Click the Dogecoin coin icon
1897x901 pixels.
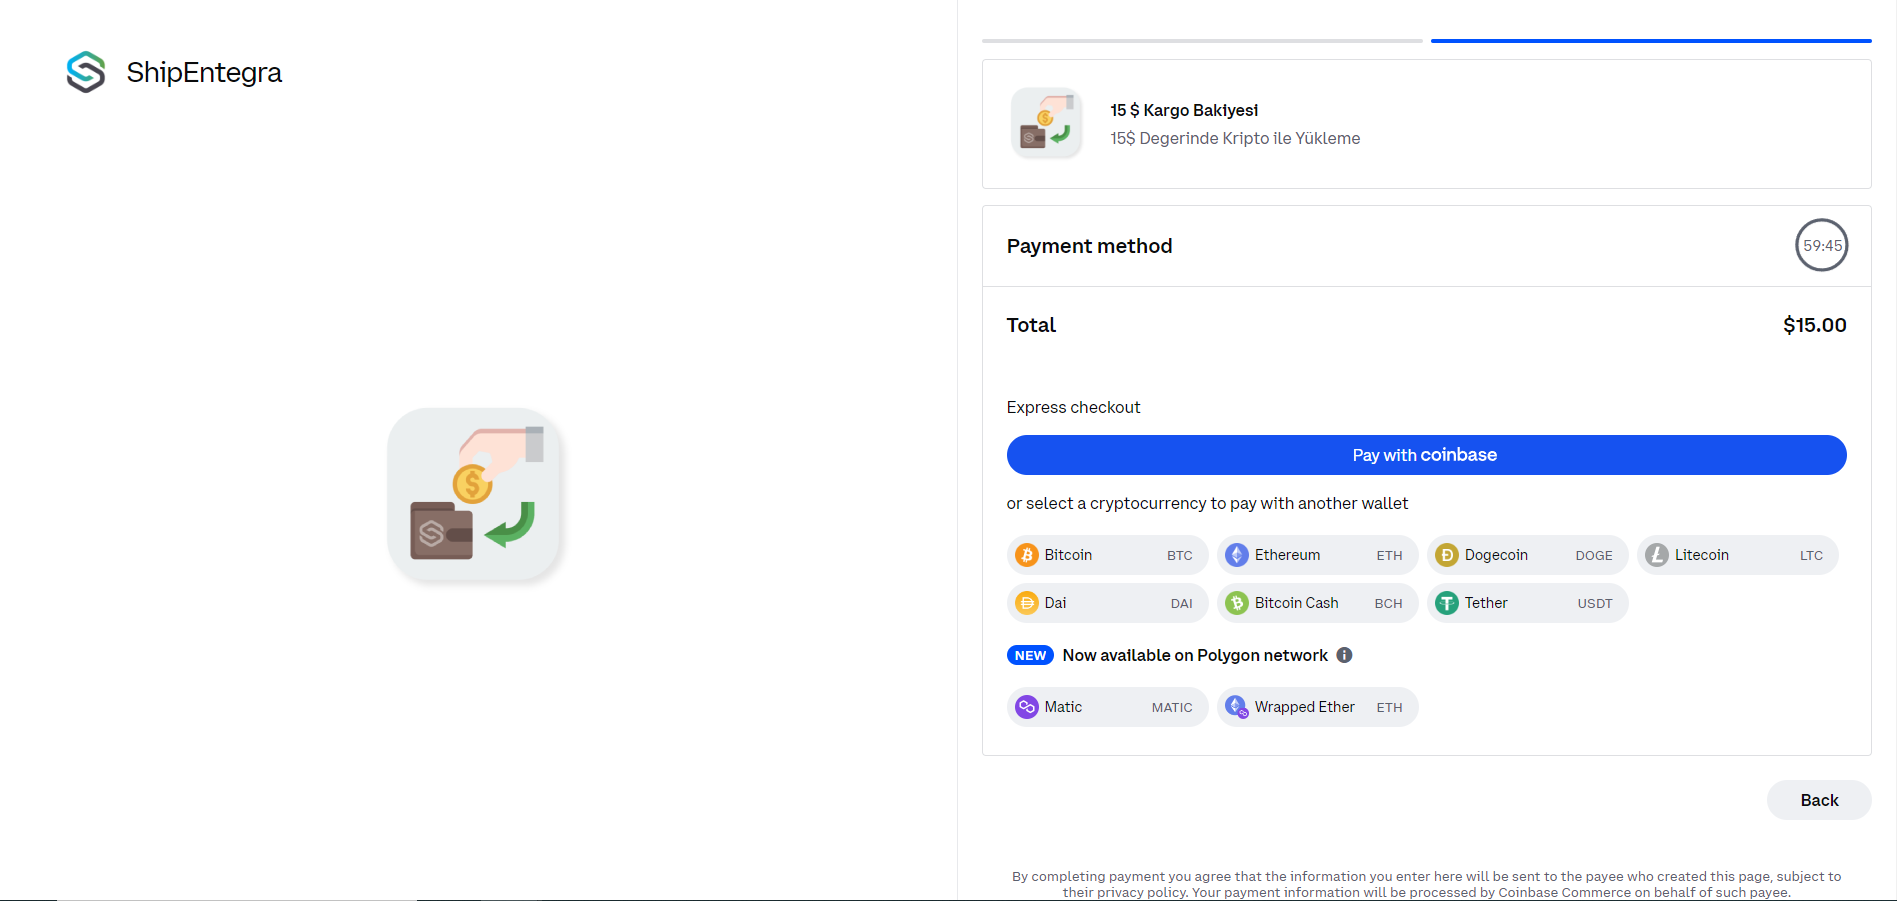click(1447, 555)
